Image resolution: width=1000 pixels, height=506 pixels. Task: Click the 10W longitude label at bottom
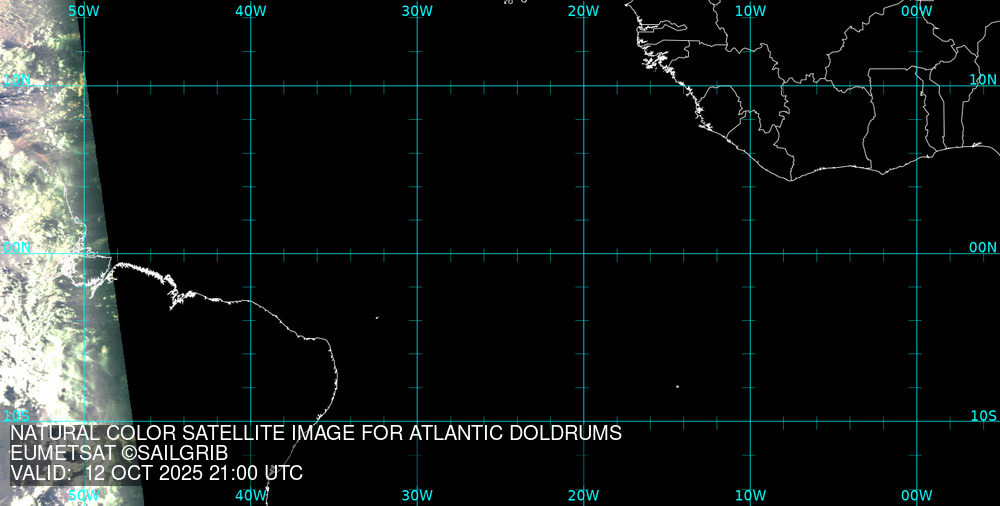click(x=750, y=495)
